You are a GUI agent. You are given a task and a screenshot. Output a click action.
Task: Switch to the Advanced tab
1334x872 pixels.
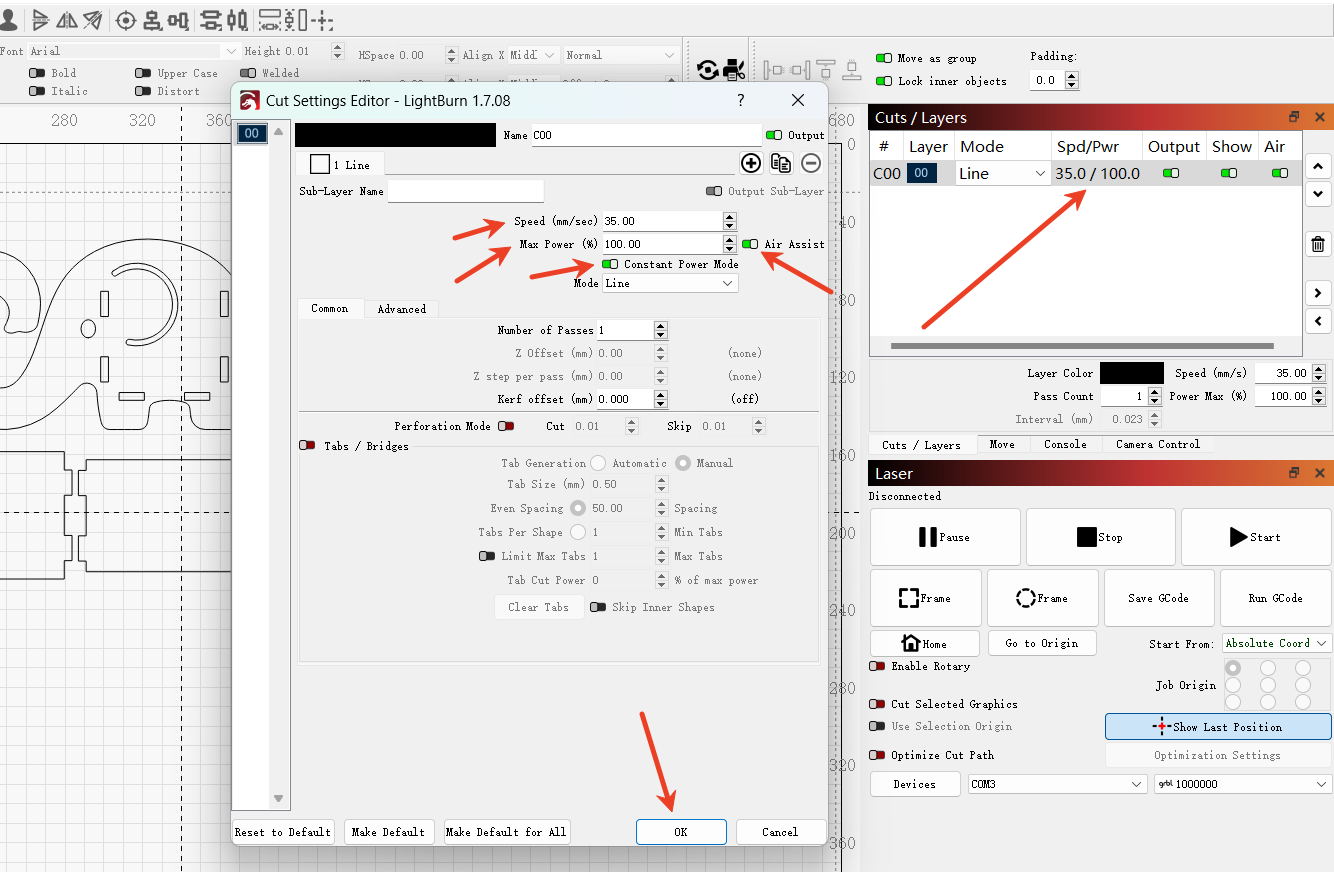point(402,309)
